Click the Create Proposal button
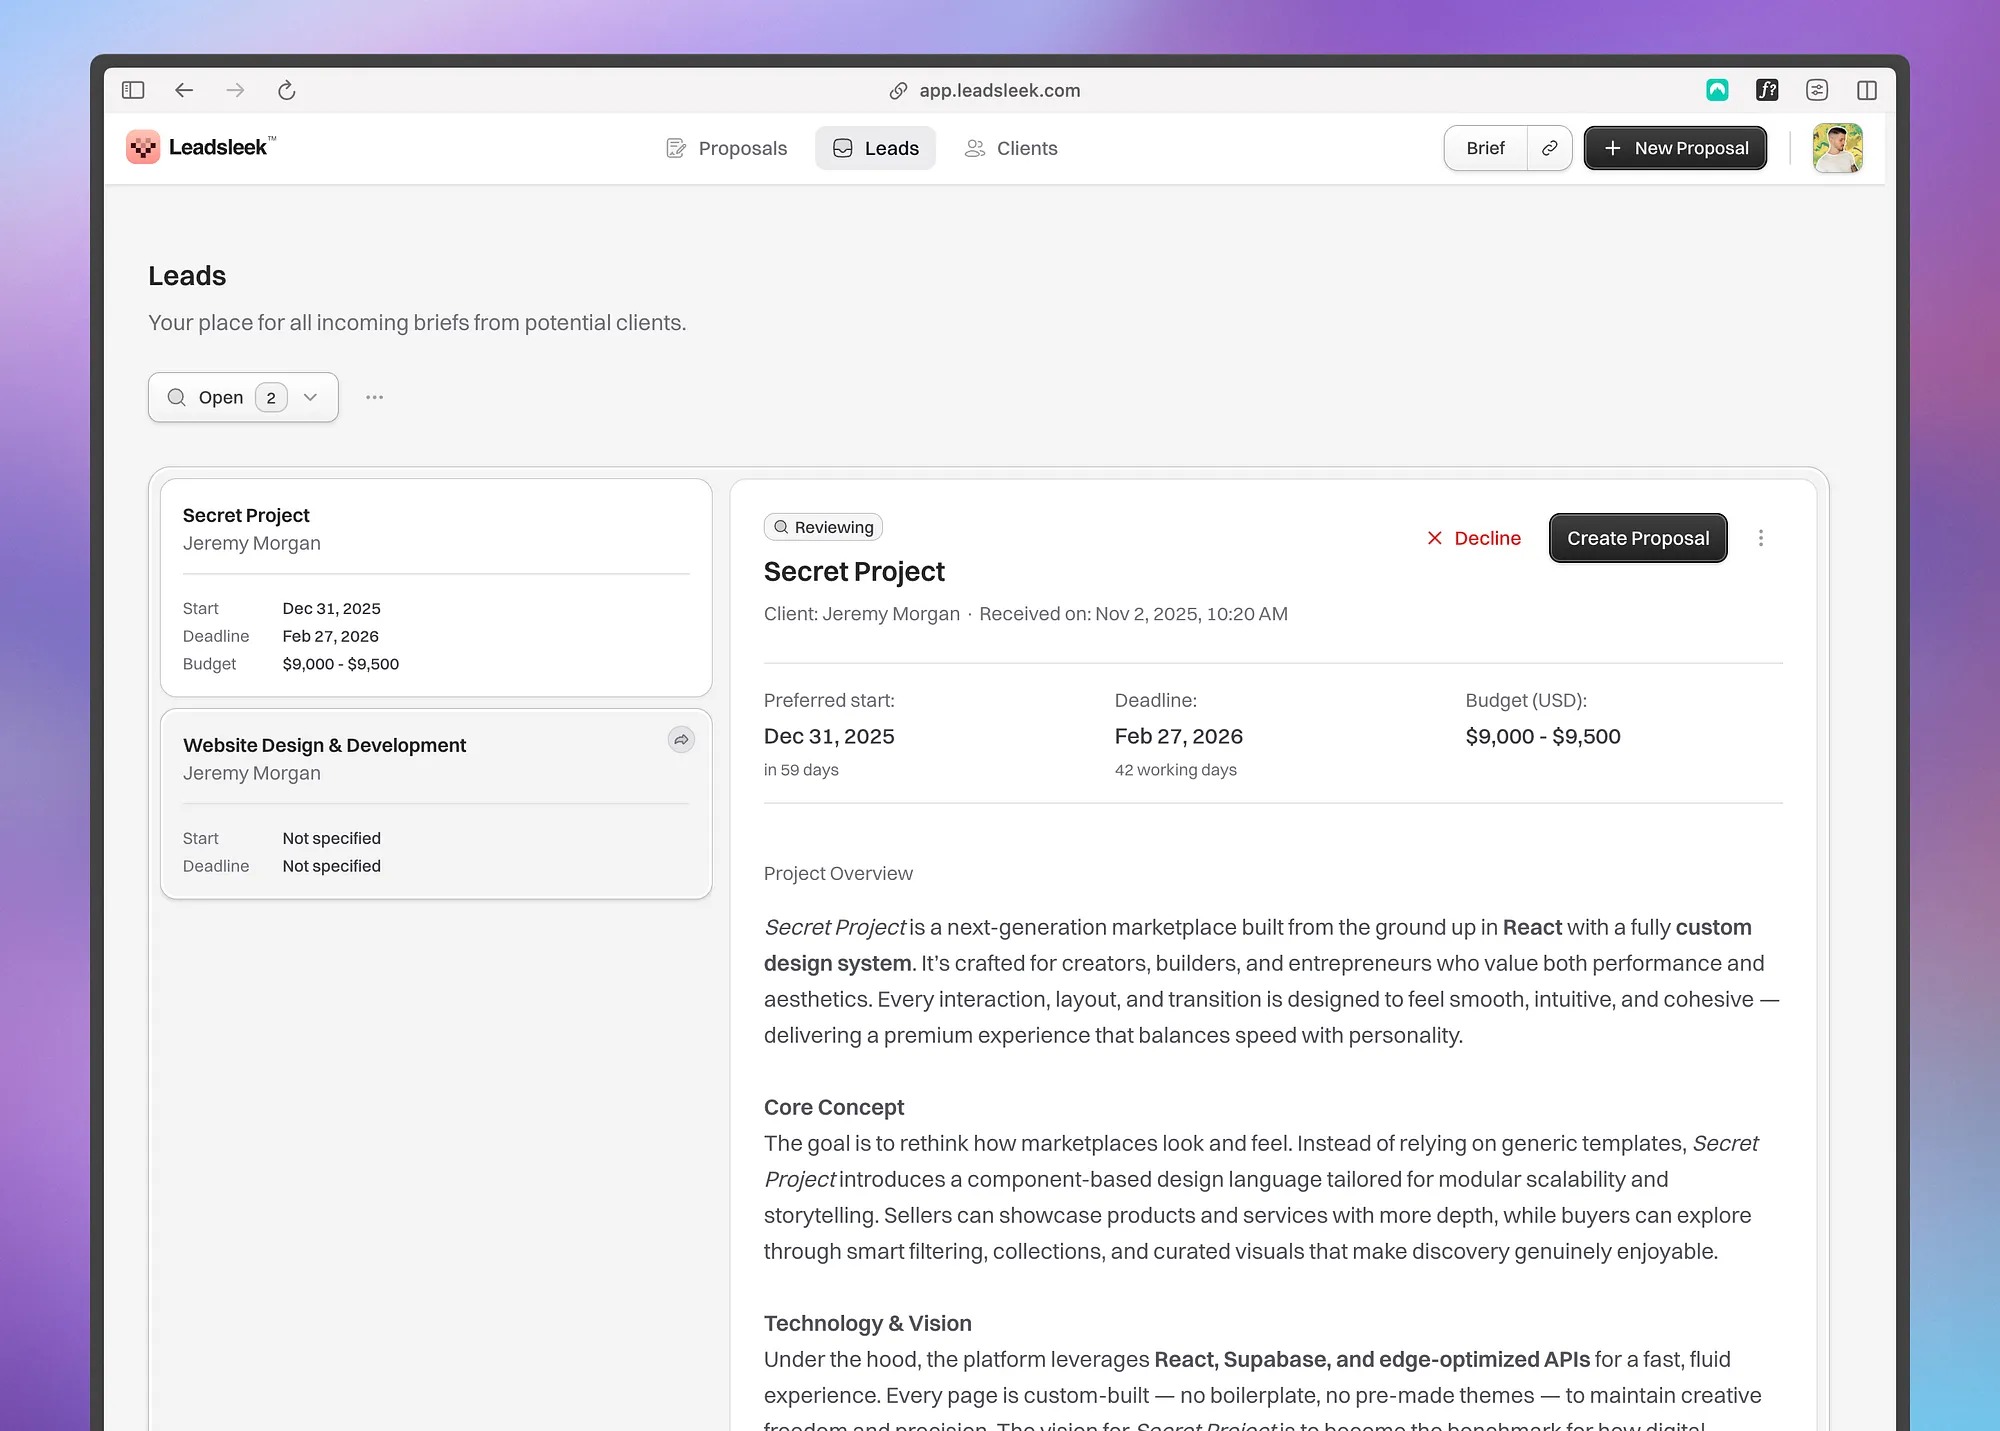2000x1431 pixels. (x=1637, y=538)
